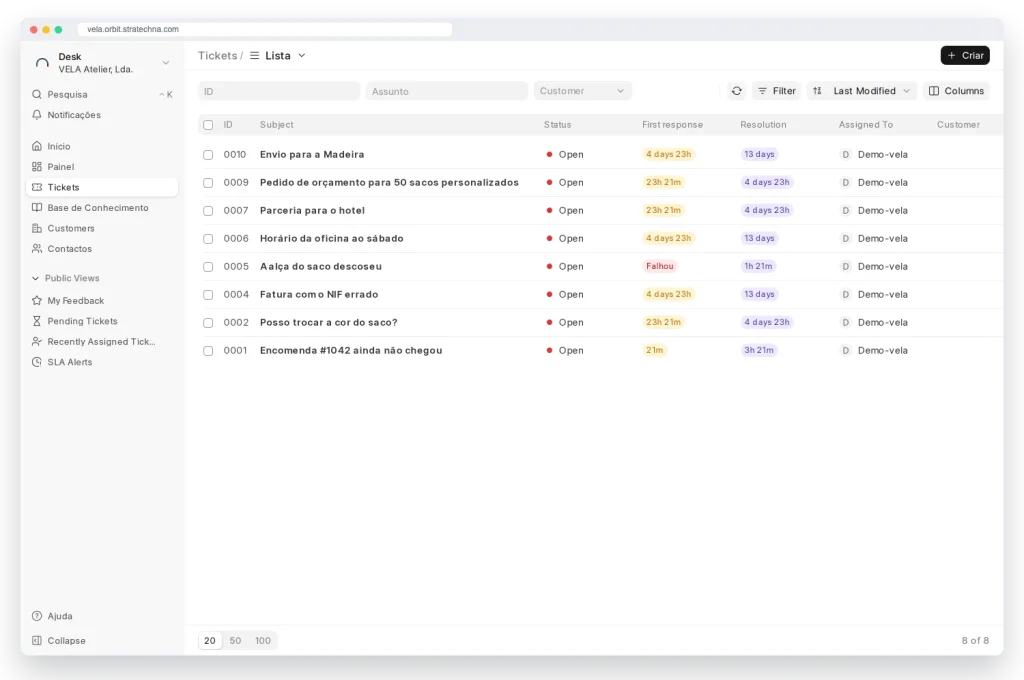The width and height of the screenshot is (1024, 680).
Task: Click the Desk logo icon
Action: (x=42, y=63)
